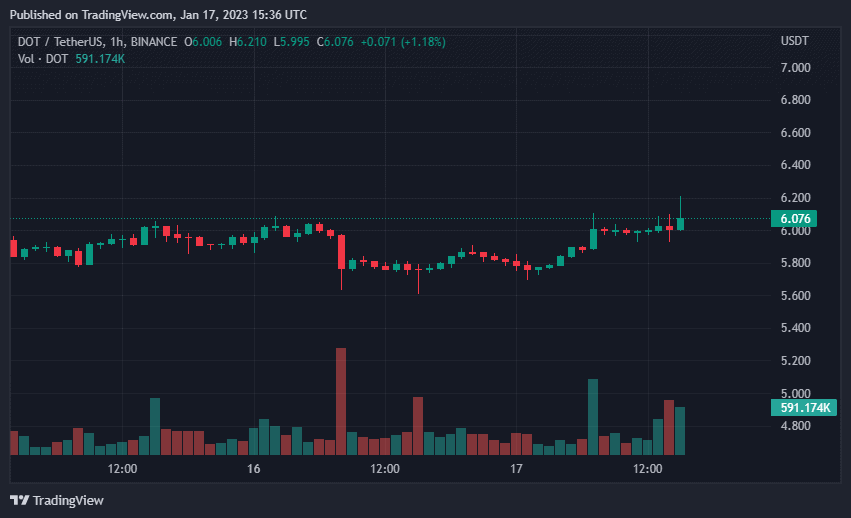Image resolution: width=851 pixels, height=518 pixels.
Task: Click the 7.000 price axis label
Action: point(795,68)
